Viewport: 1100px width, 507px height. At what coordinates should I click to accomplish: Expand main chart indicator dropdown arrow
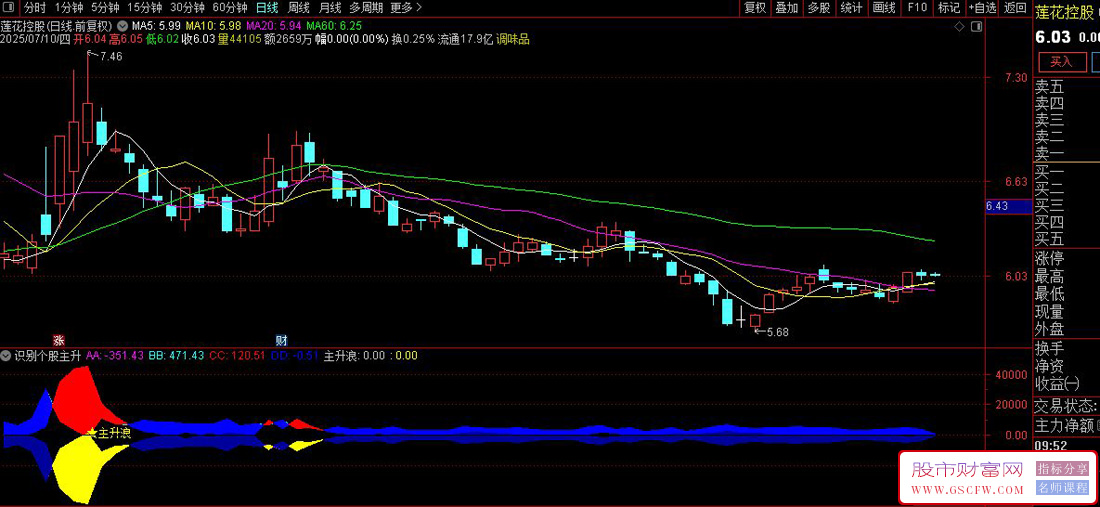point(121,26)
